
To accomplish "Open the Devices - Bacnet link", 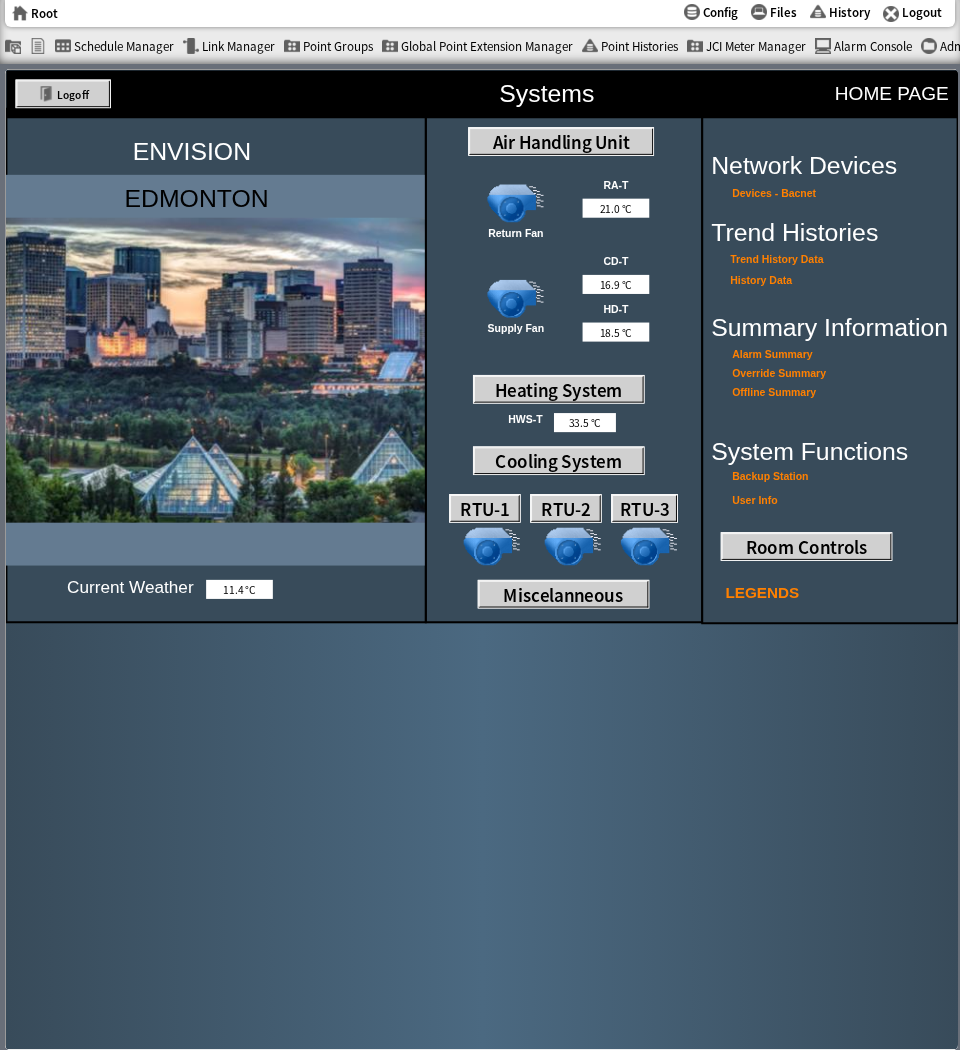I will 774,193.
